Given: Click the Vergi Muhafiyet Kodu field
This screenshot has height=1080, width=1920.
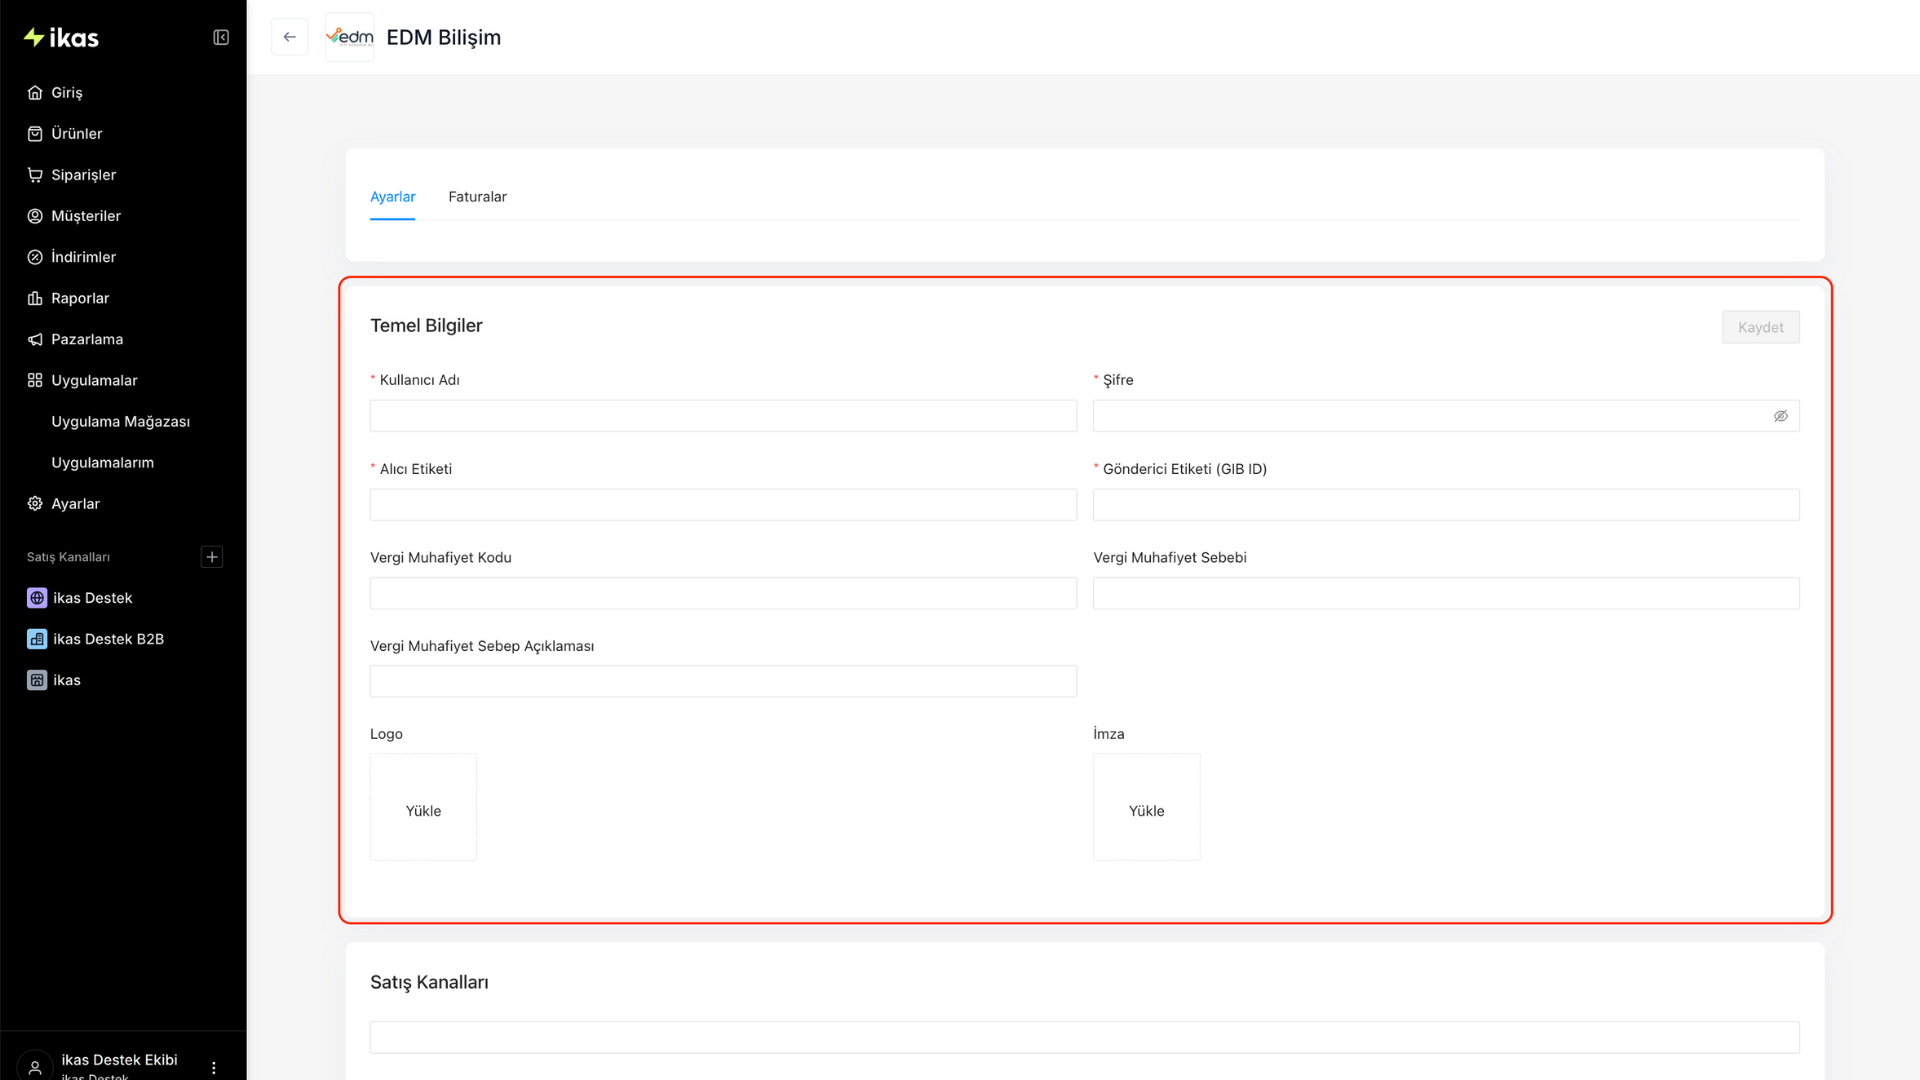Looking at the screenshot, I should pos(723,593).
